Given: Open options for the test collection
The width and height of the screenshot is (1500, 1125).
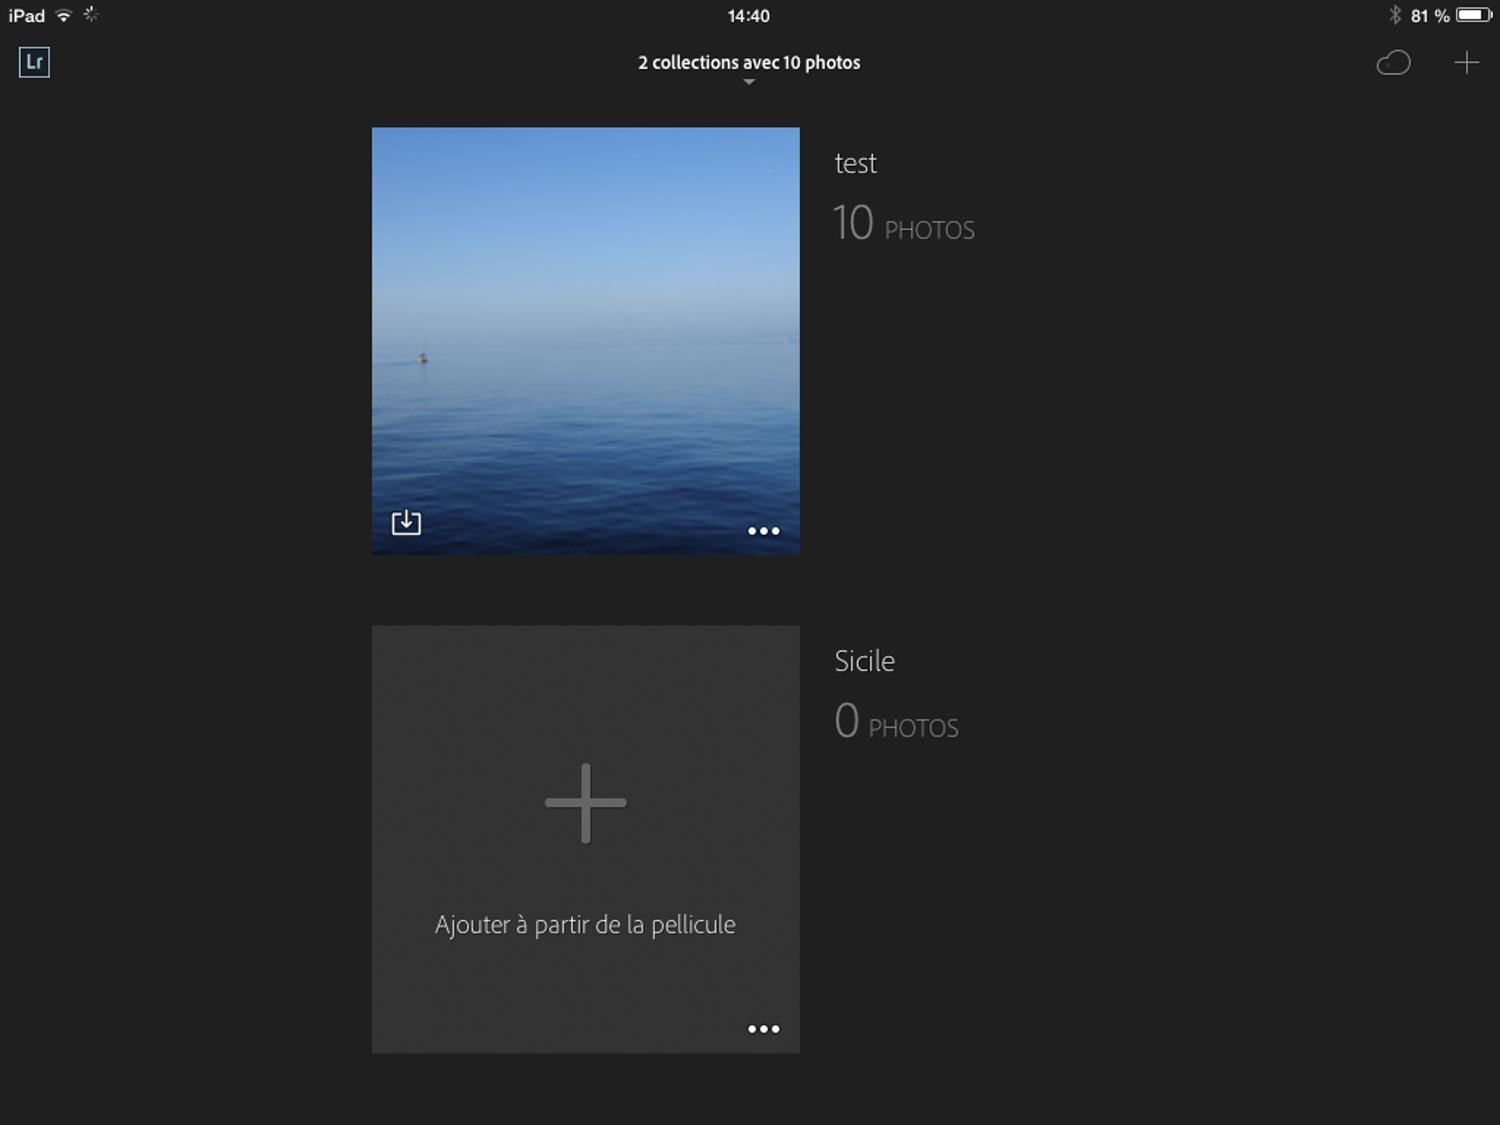Looking at the screenshot, I should coord(763,531).
